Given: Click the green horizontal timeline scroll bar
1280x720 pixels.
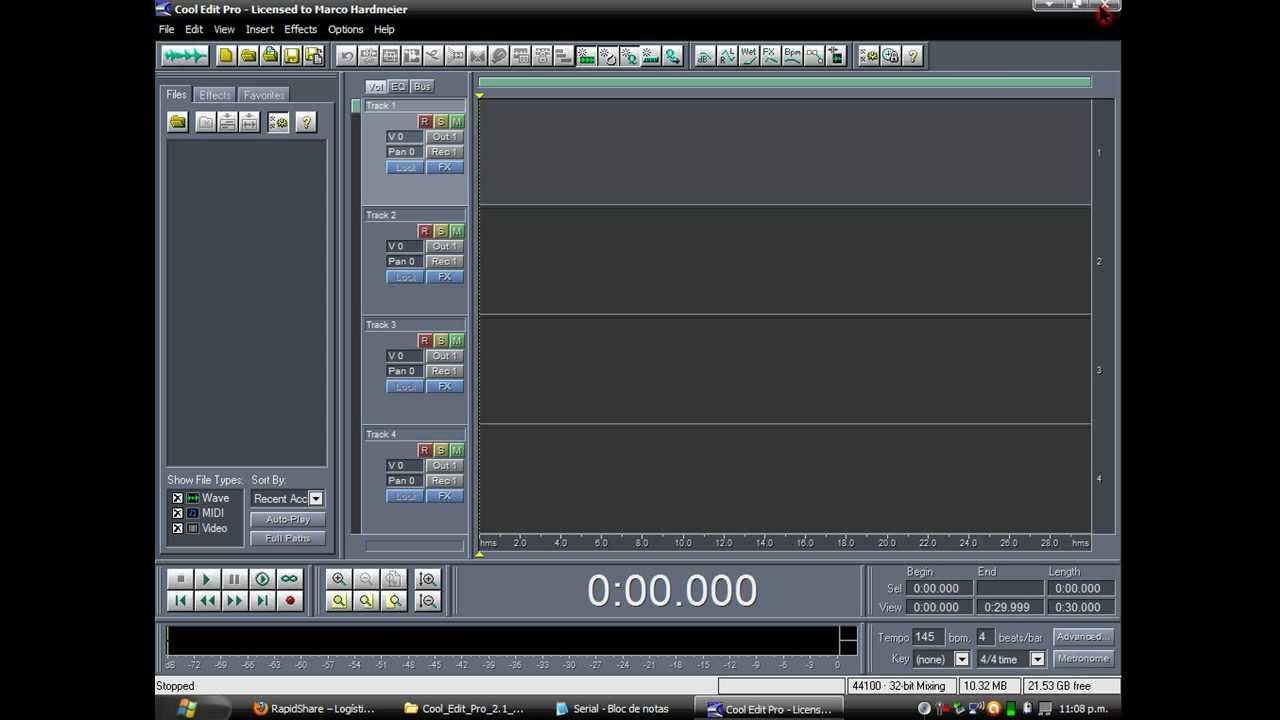Looking at the screenshot, I should [785, 83].
